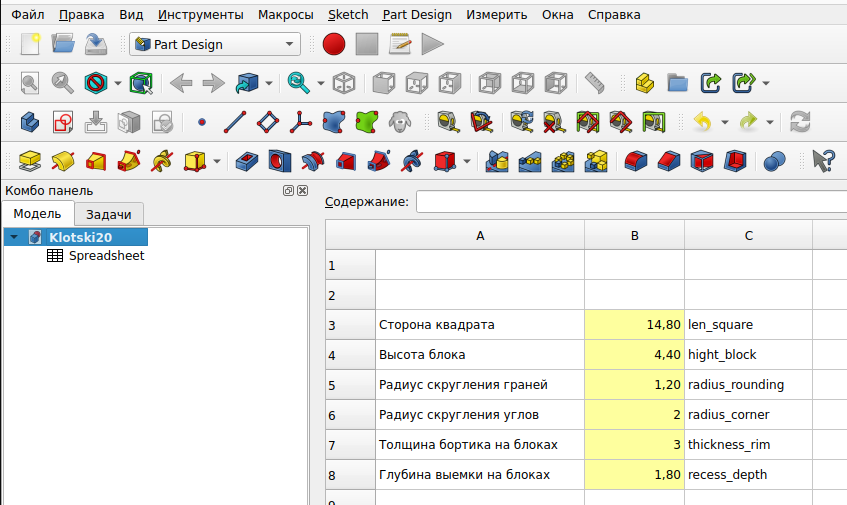This screenshot has height=505, width=847.
Task: Open the undo history dropdown arrow
Action: (725, 123)
